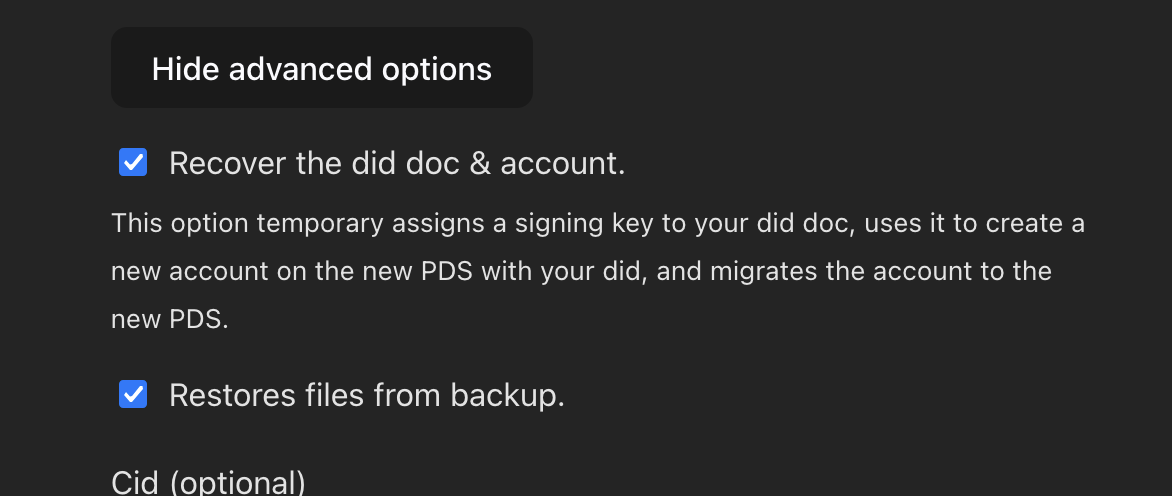
Task: Click description line starting "This option temporary assigns"
Action: 597,223
